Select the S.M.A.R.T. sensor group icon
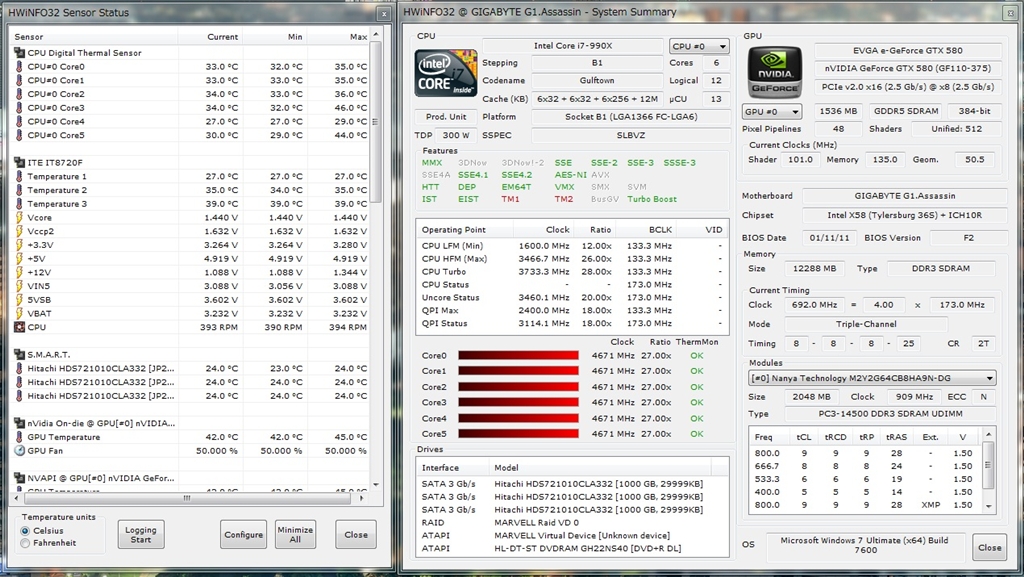Screen dimensions: 1024x577 [19, 354]
